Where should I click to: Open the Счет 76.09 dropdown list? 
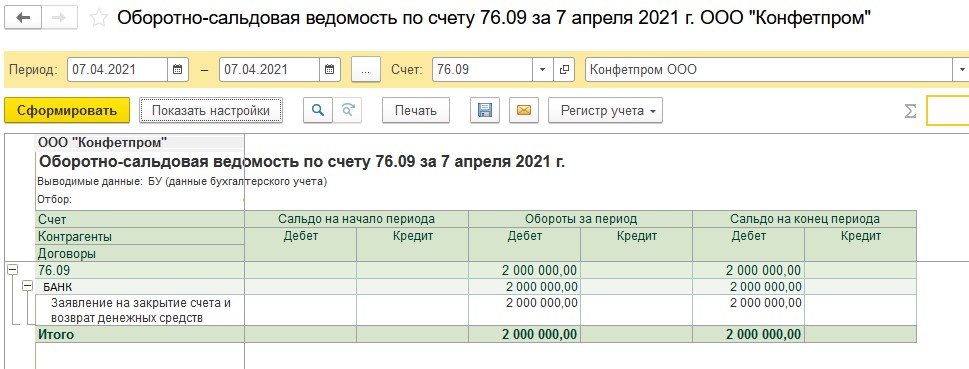click(543, 69)
